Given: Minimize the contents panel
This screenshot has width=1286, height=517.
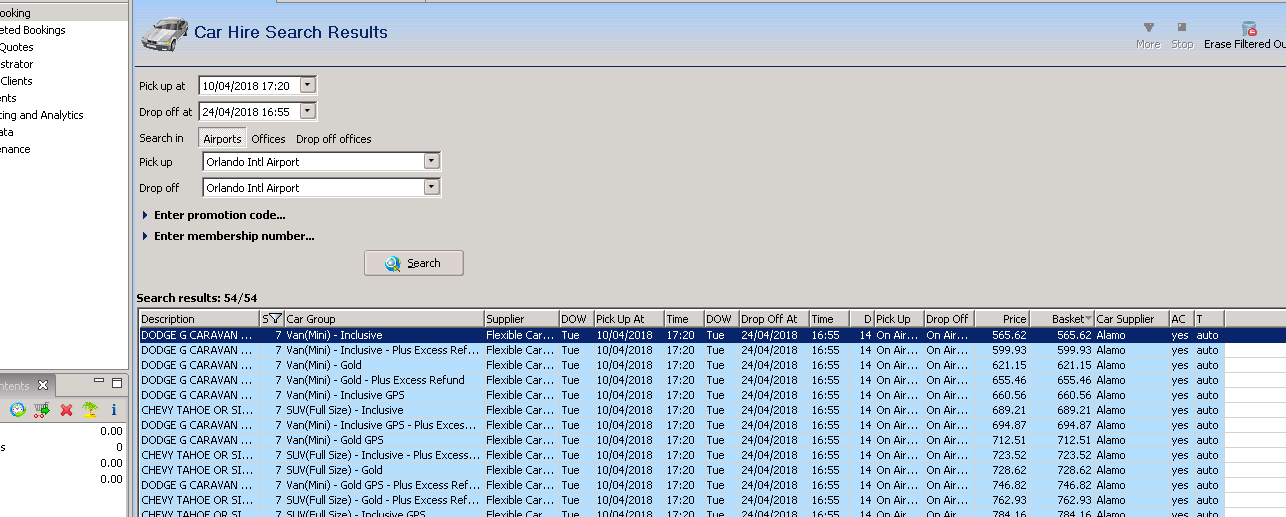Looking at the screenshot, I should 99,382.
